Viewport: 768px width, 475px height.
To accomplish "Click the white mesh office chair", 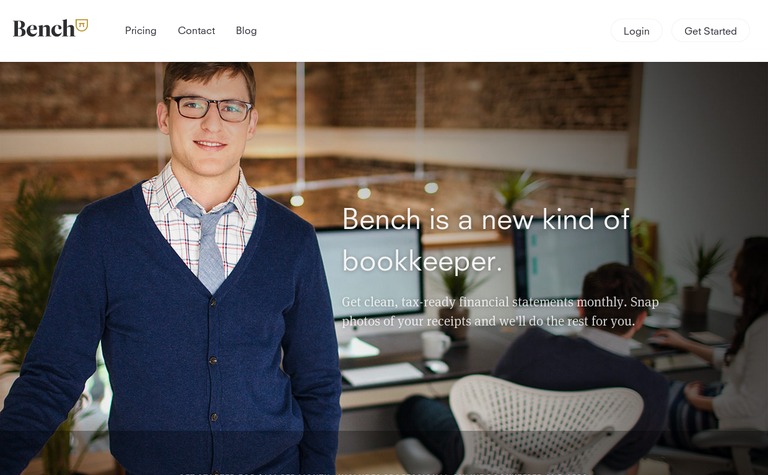I will (x=545, y=425).
